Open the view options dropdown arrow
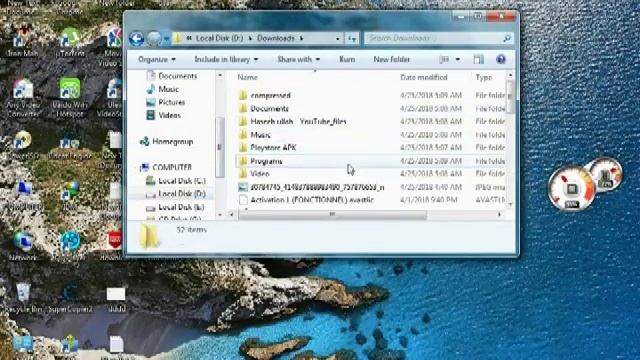 click(458, 60)
